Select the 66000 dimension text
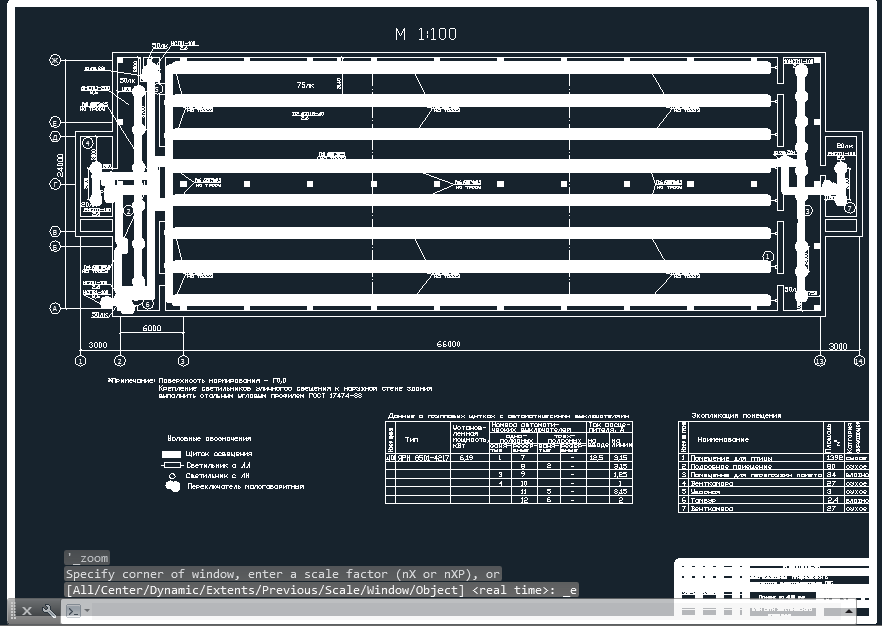The width and height of the screenshot is (882, 626). click(x=448, y=344)
